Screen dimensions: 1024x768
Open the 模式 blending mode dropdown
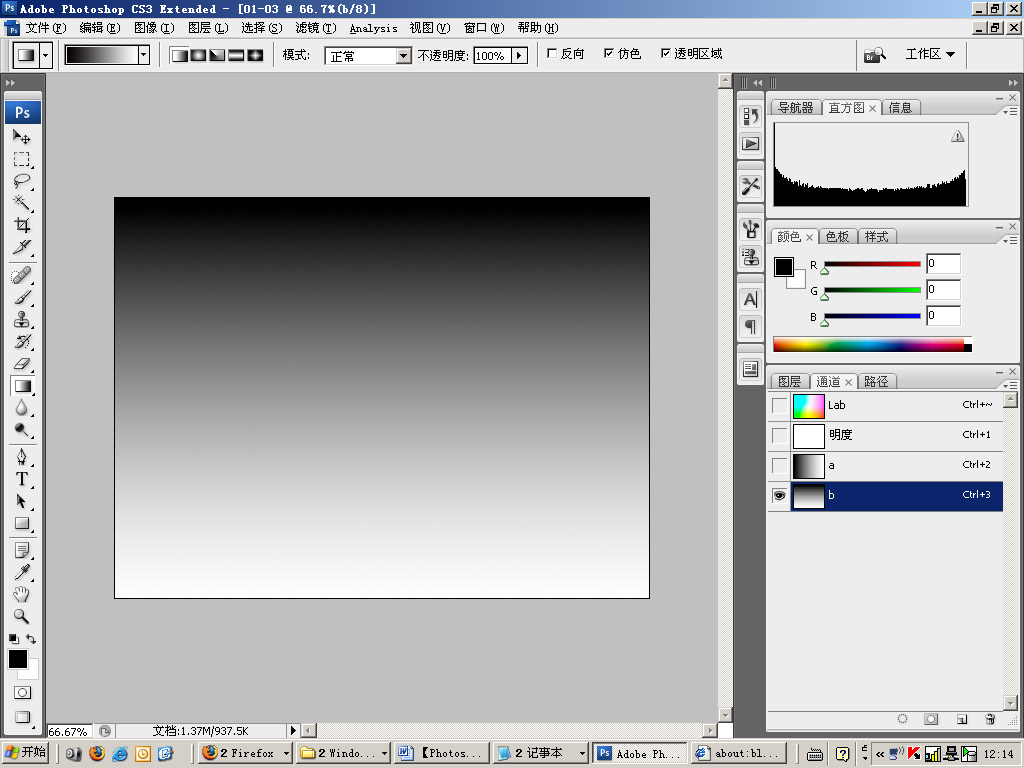pos(368,56)
